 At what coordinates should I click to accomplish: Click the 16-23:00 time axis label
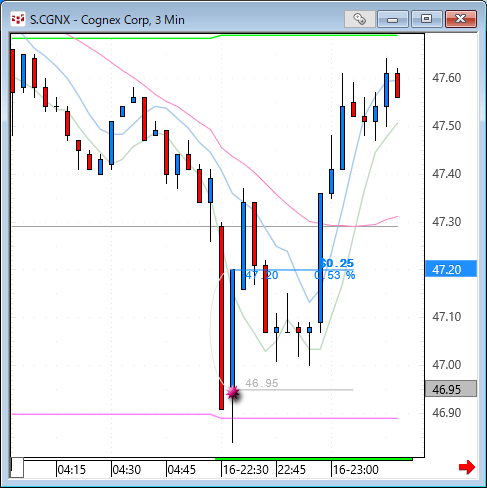[356, 470]
